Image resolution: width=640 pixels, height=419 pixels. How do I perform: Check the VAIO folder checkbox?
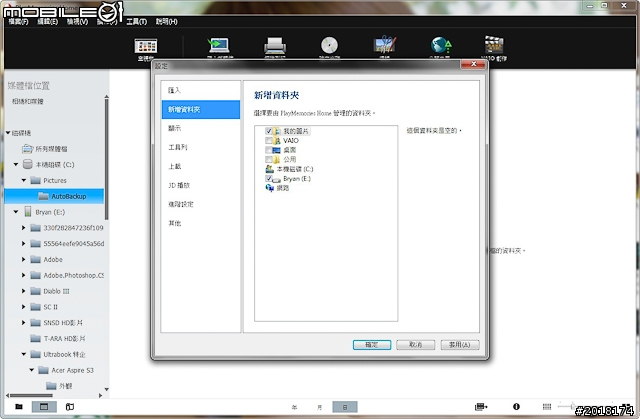[x=269, y=141]
